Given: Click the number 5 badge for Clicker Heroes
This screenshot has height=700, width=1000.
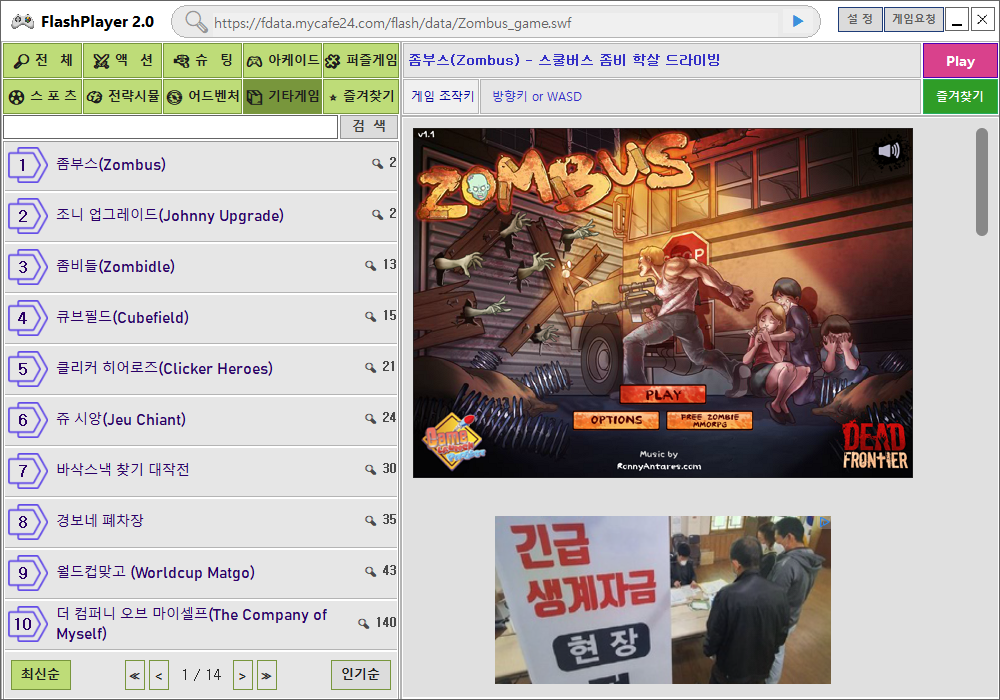Looking at the screenshot, I should pyautogui.click(x=27, y=369).
